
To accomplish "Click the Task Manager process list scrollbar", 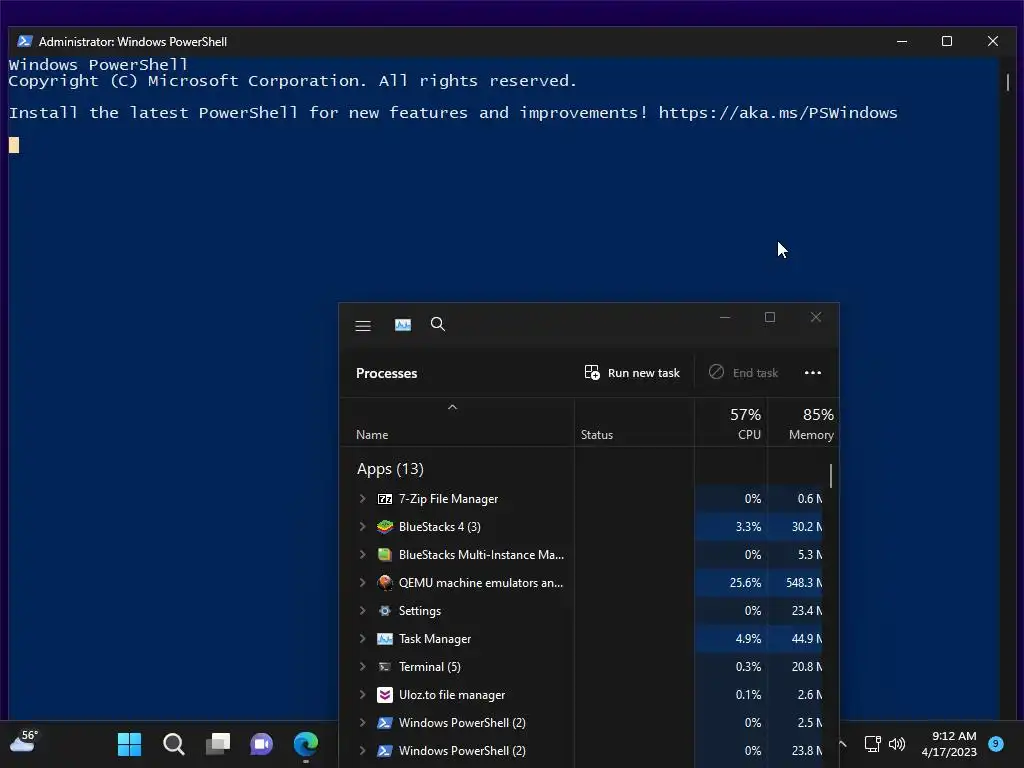I will click(x=831, y=475).
